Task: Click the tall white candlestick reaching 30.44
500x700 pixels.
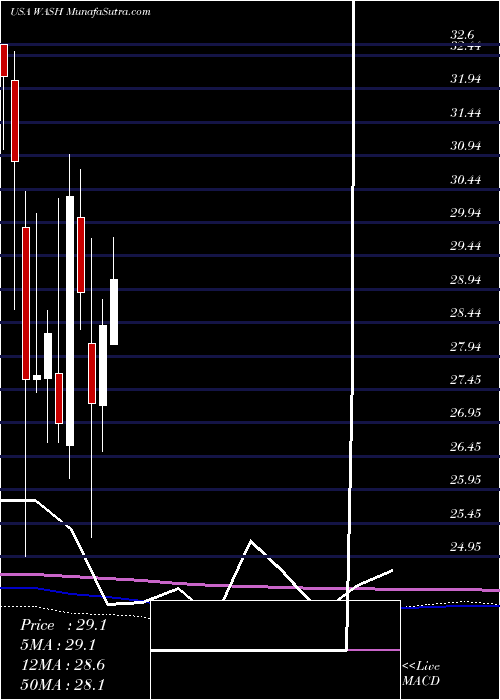Action: coord(70,321)
